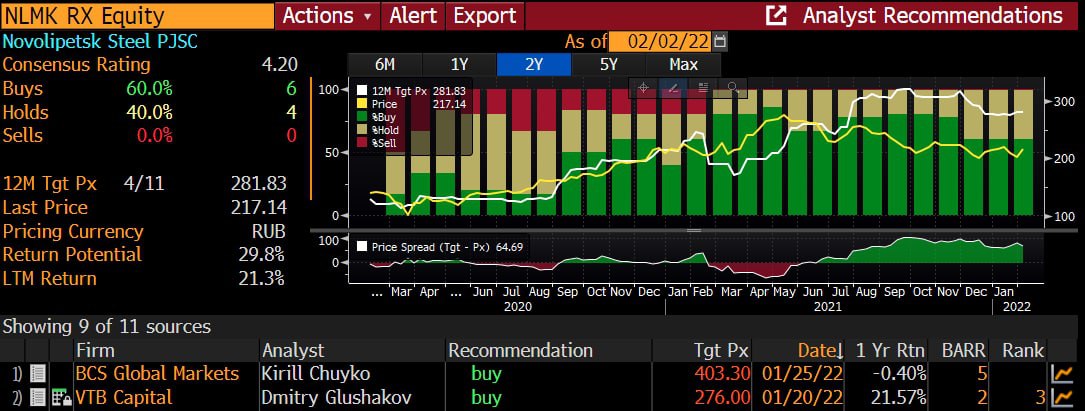Select the 2Y chart range tab
Image resolution: width=1085 pixels, height=411 pixels.
click(534, 65)
